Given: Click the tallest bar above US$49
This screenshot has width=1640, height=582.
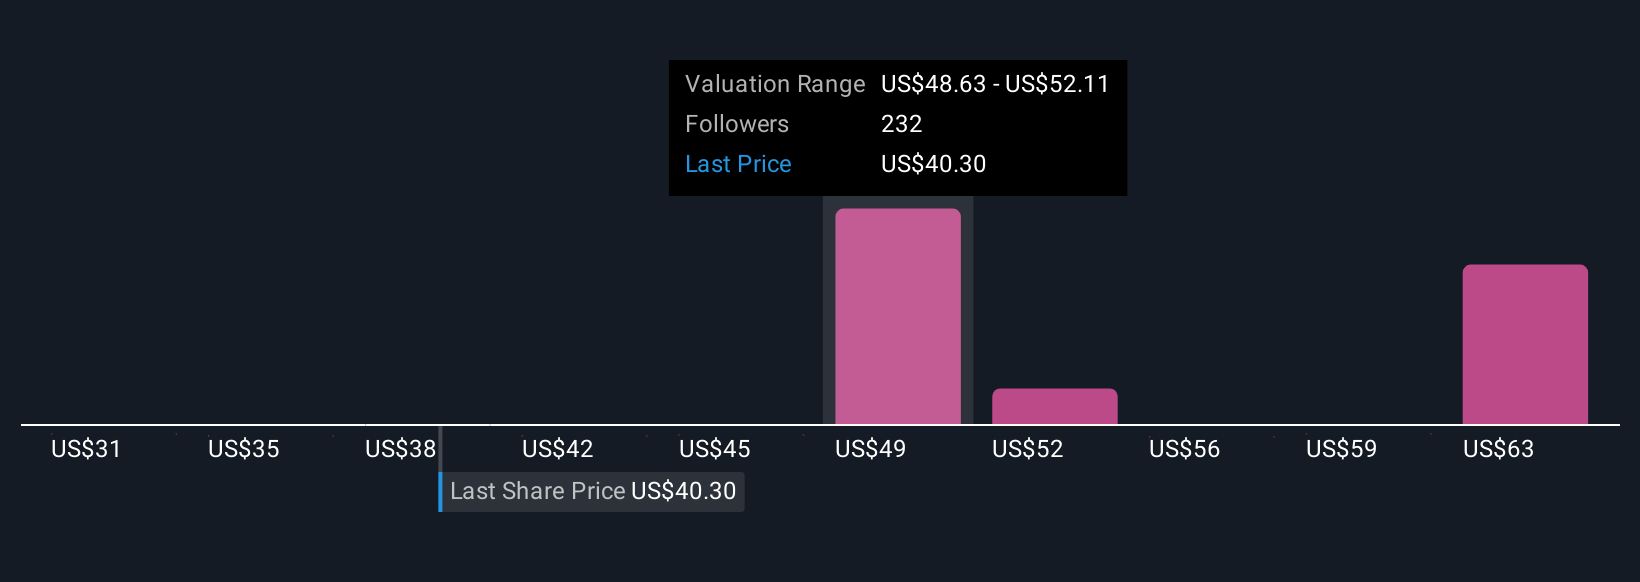Looking at the screenshot, I should tap(897, 316).
